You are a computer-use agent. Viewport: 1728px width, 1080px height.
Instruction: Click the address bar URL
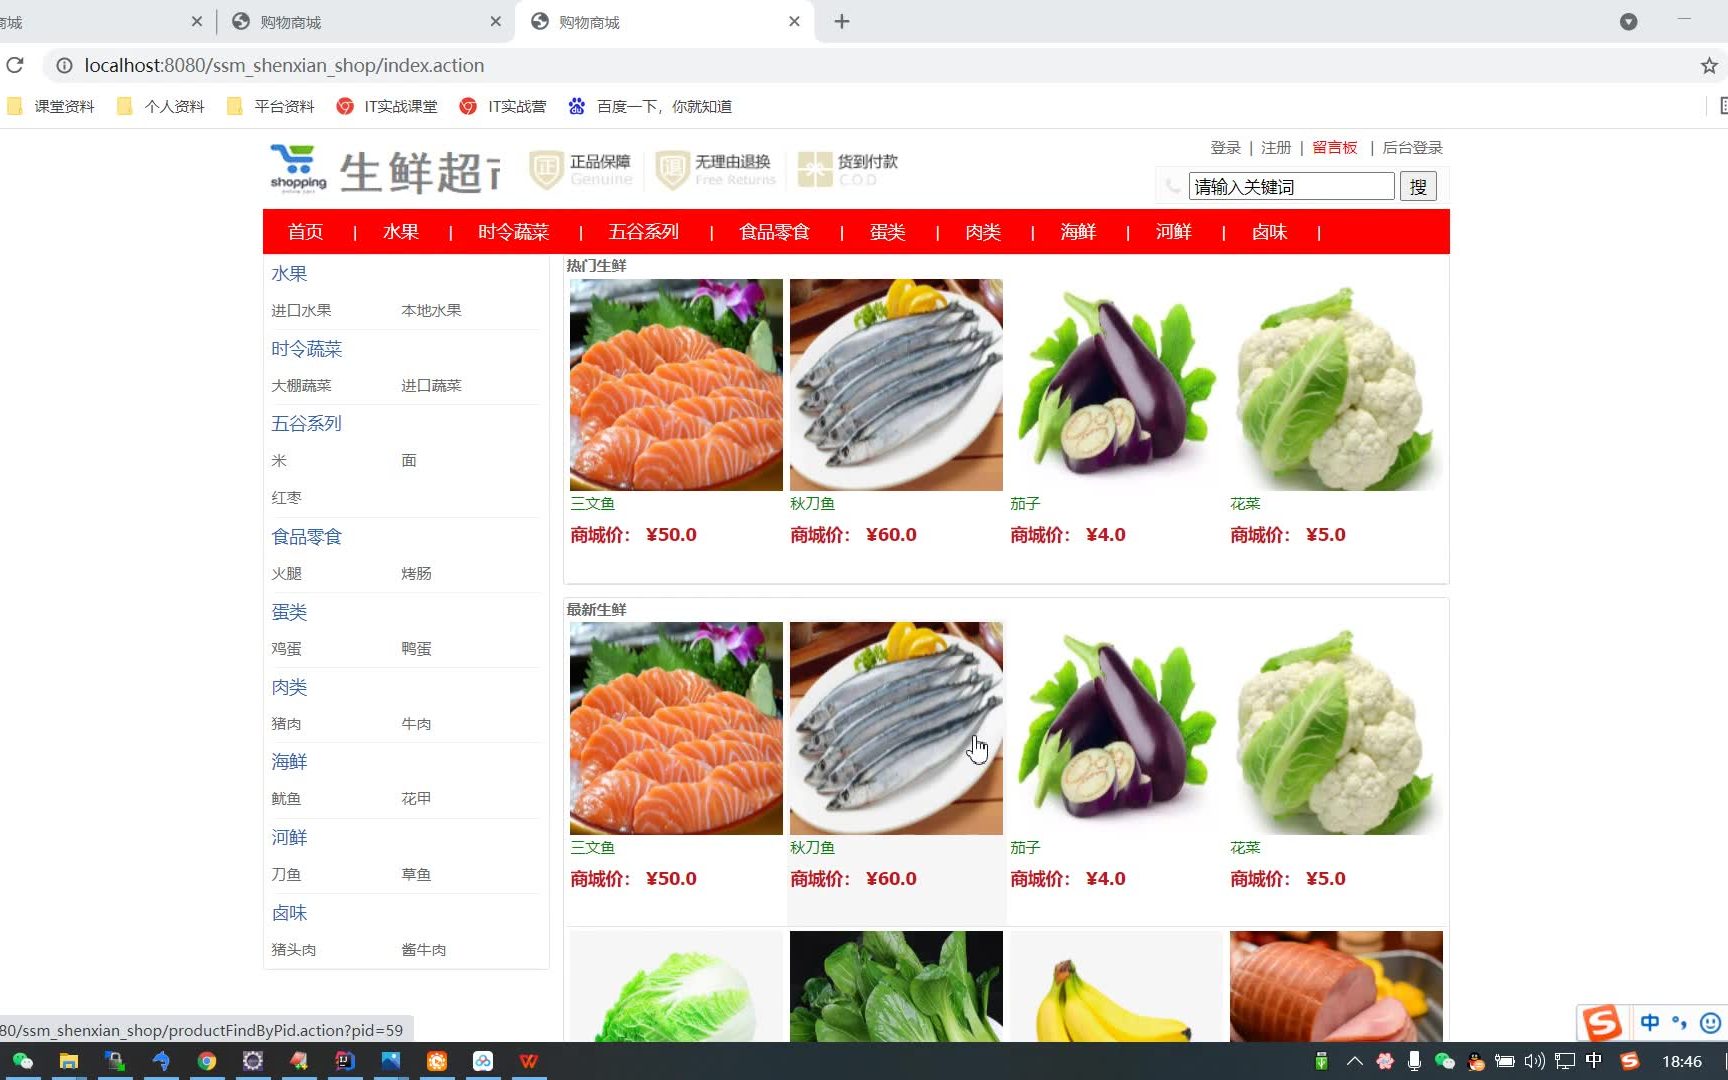pyautogui.click(x=284, y=65)
